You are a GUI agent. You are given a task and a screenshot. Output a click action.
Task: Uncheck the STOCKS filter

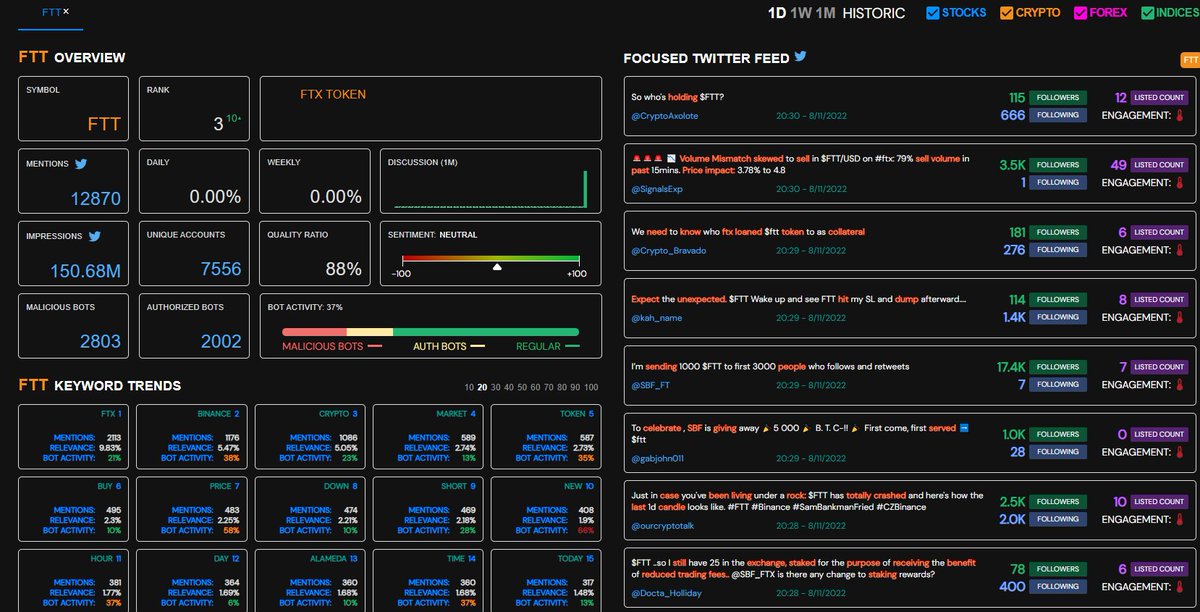tap(934, 12)
